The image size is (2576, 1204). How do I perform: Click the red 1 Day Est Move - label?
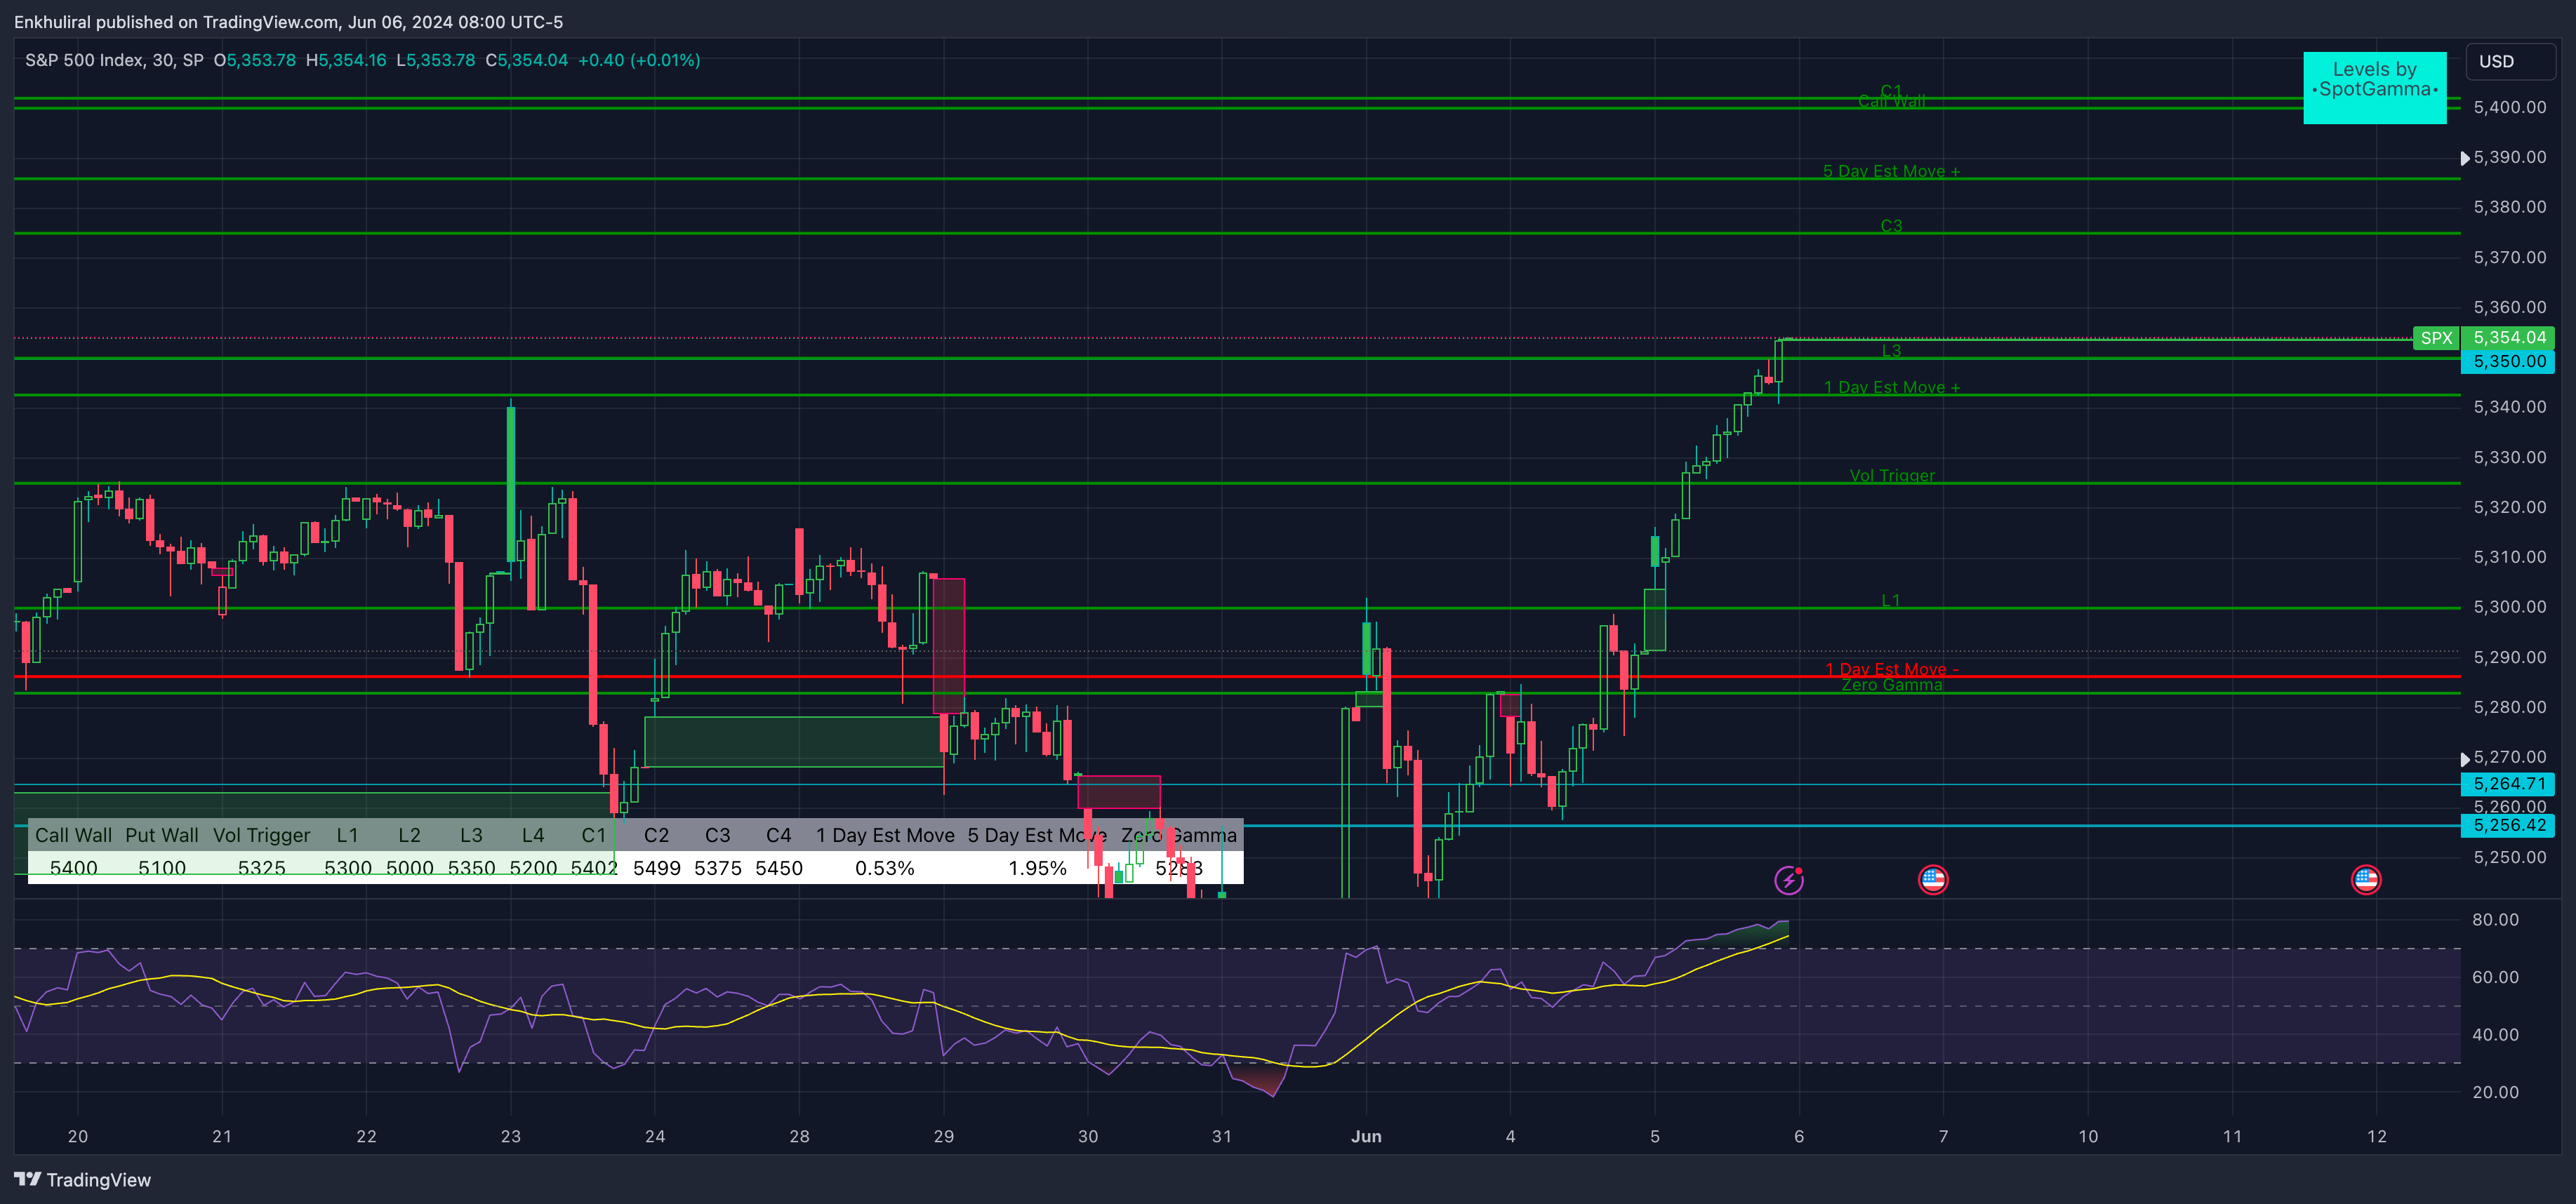(x=1891, y=669)
